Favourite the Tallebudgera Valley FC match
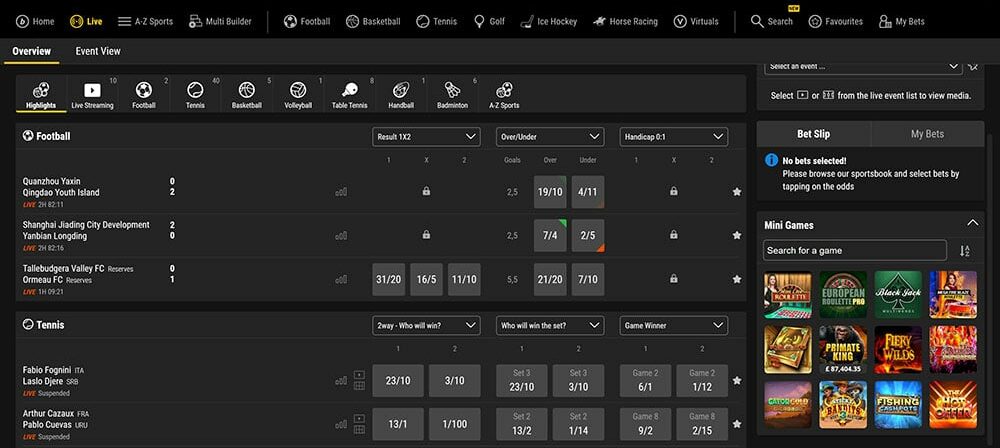 click(737, 279)
